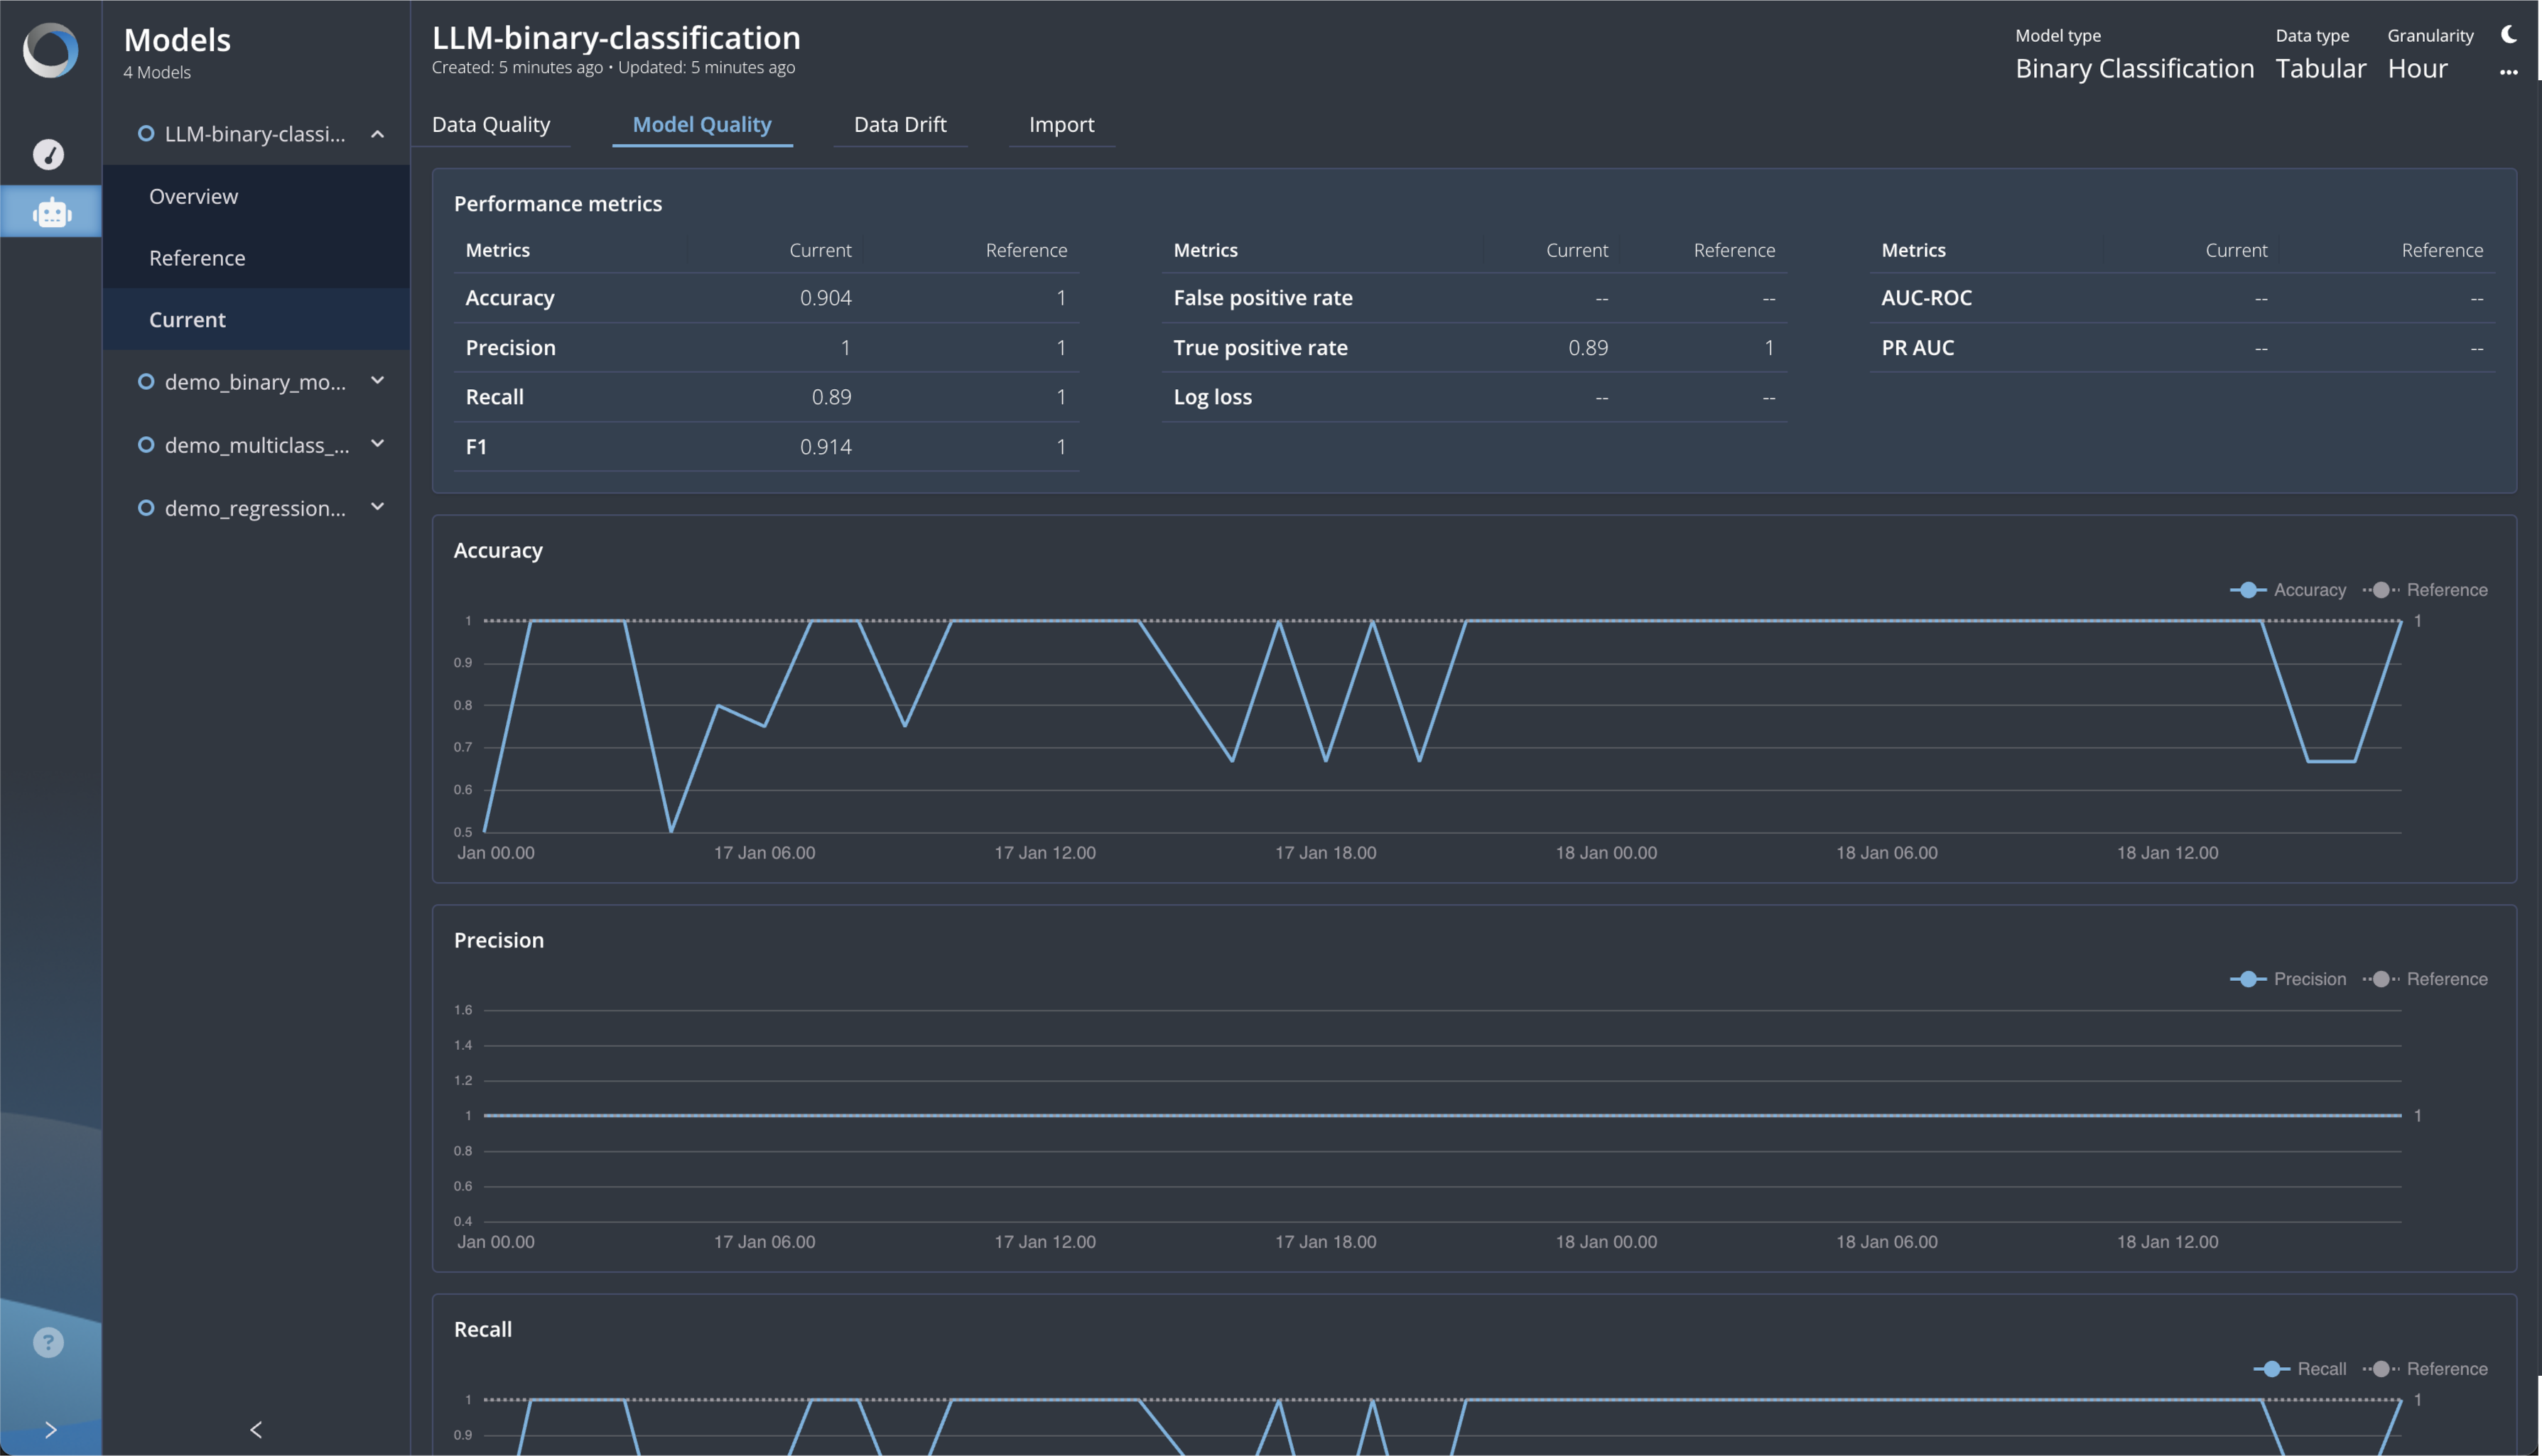Click the 17 Jan 12.00 label on Accuracy chart
Image resolution: width=2542 pixels, height=1456 pixels.
click(x=1044, y=853)
